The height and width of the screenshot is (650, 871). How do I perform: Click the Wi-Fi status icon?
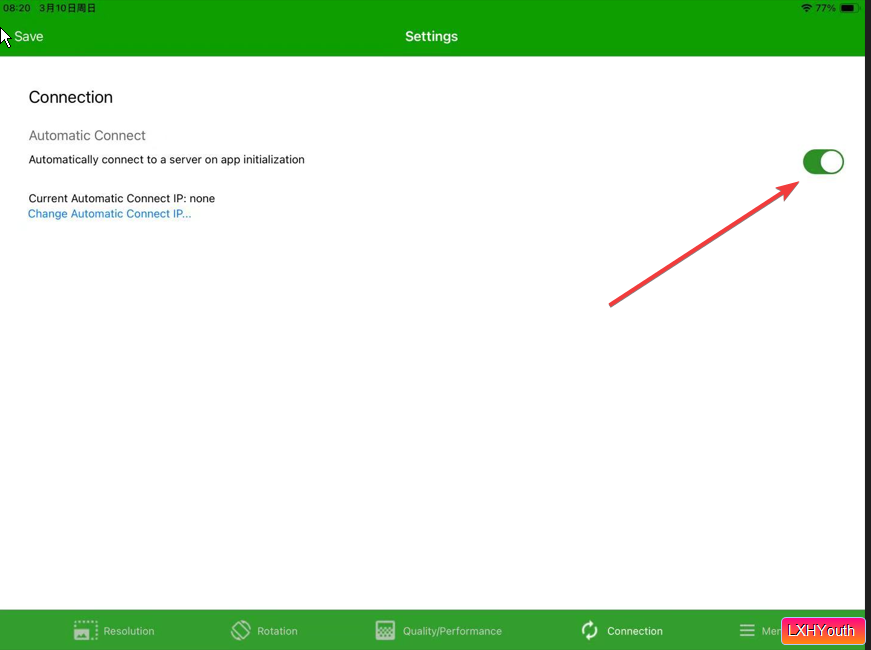pos(806,8)
